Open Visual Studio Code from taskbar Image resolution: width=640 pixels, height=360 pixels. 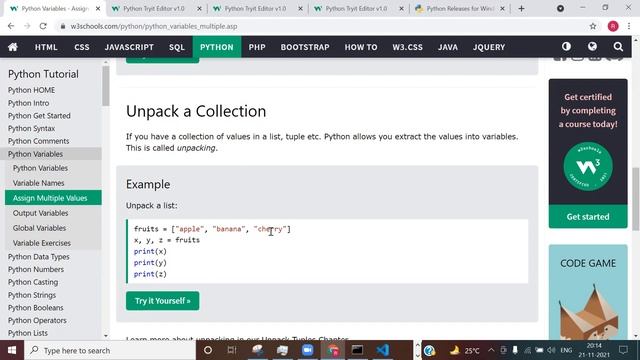point(382,350)
